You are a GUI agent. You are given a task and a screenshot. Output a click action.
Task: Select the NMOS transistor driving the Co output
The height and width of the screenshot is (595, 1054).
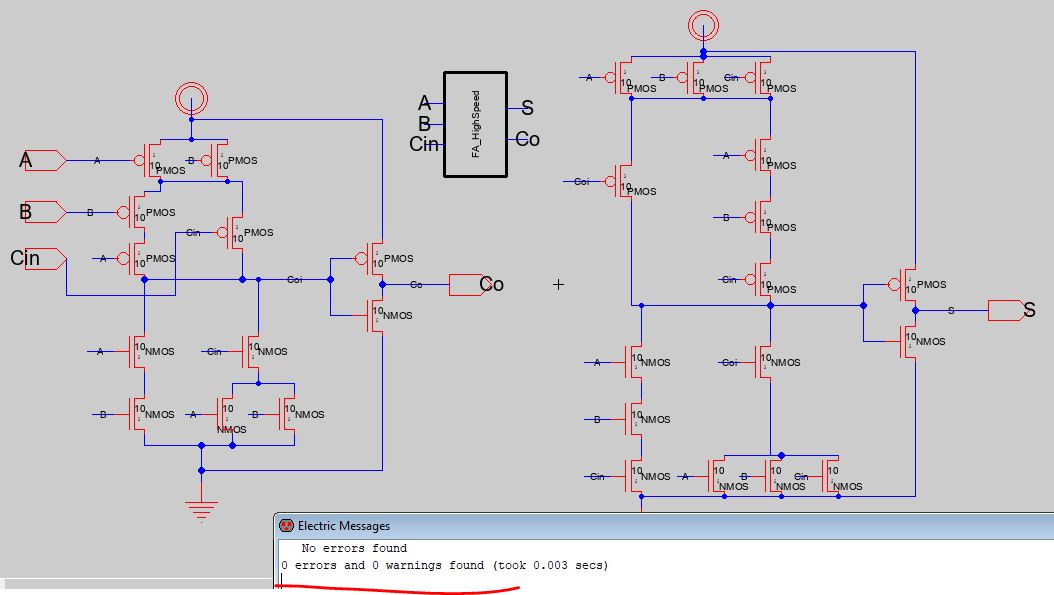377,315
